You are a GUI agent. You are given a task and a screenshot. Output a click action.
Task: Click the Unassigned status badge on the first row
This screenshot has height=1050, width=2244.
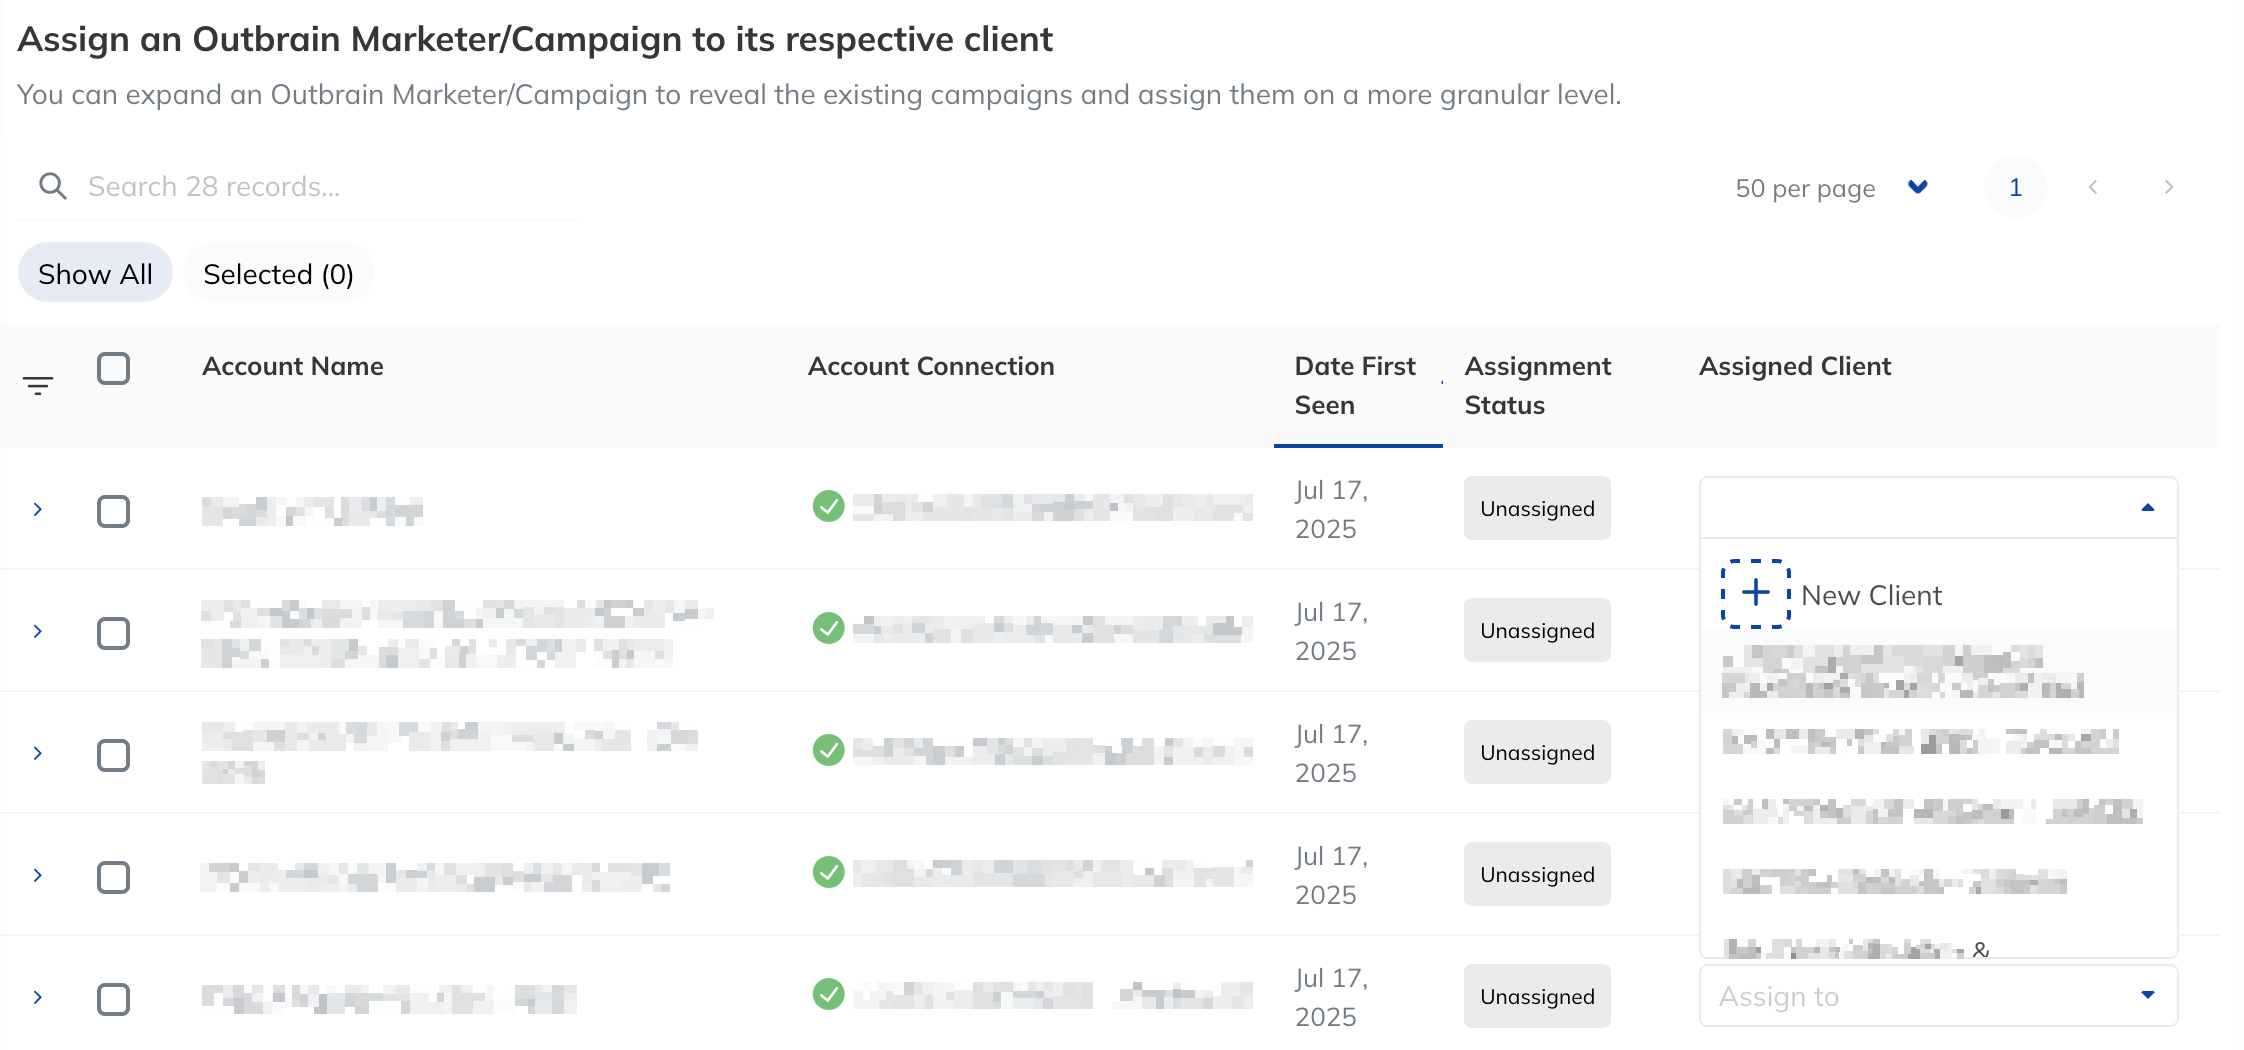click(1537, 508)
